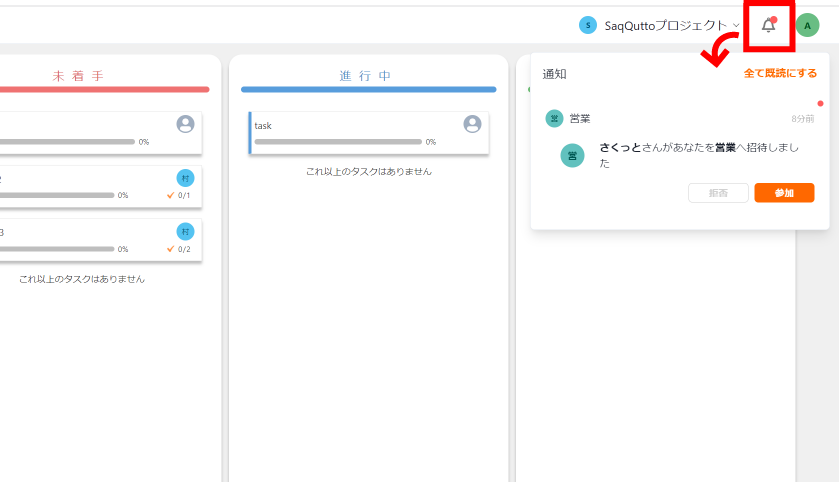Open the green "A" user avatar menu
This screenshot has width=839, height=482.
click(807, 26)
